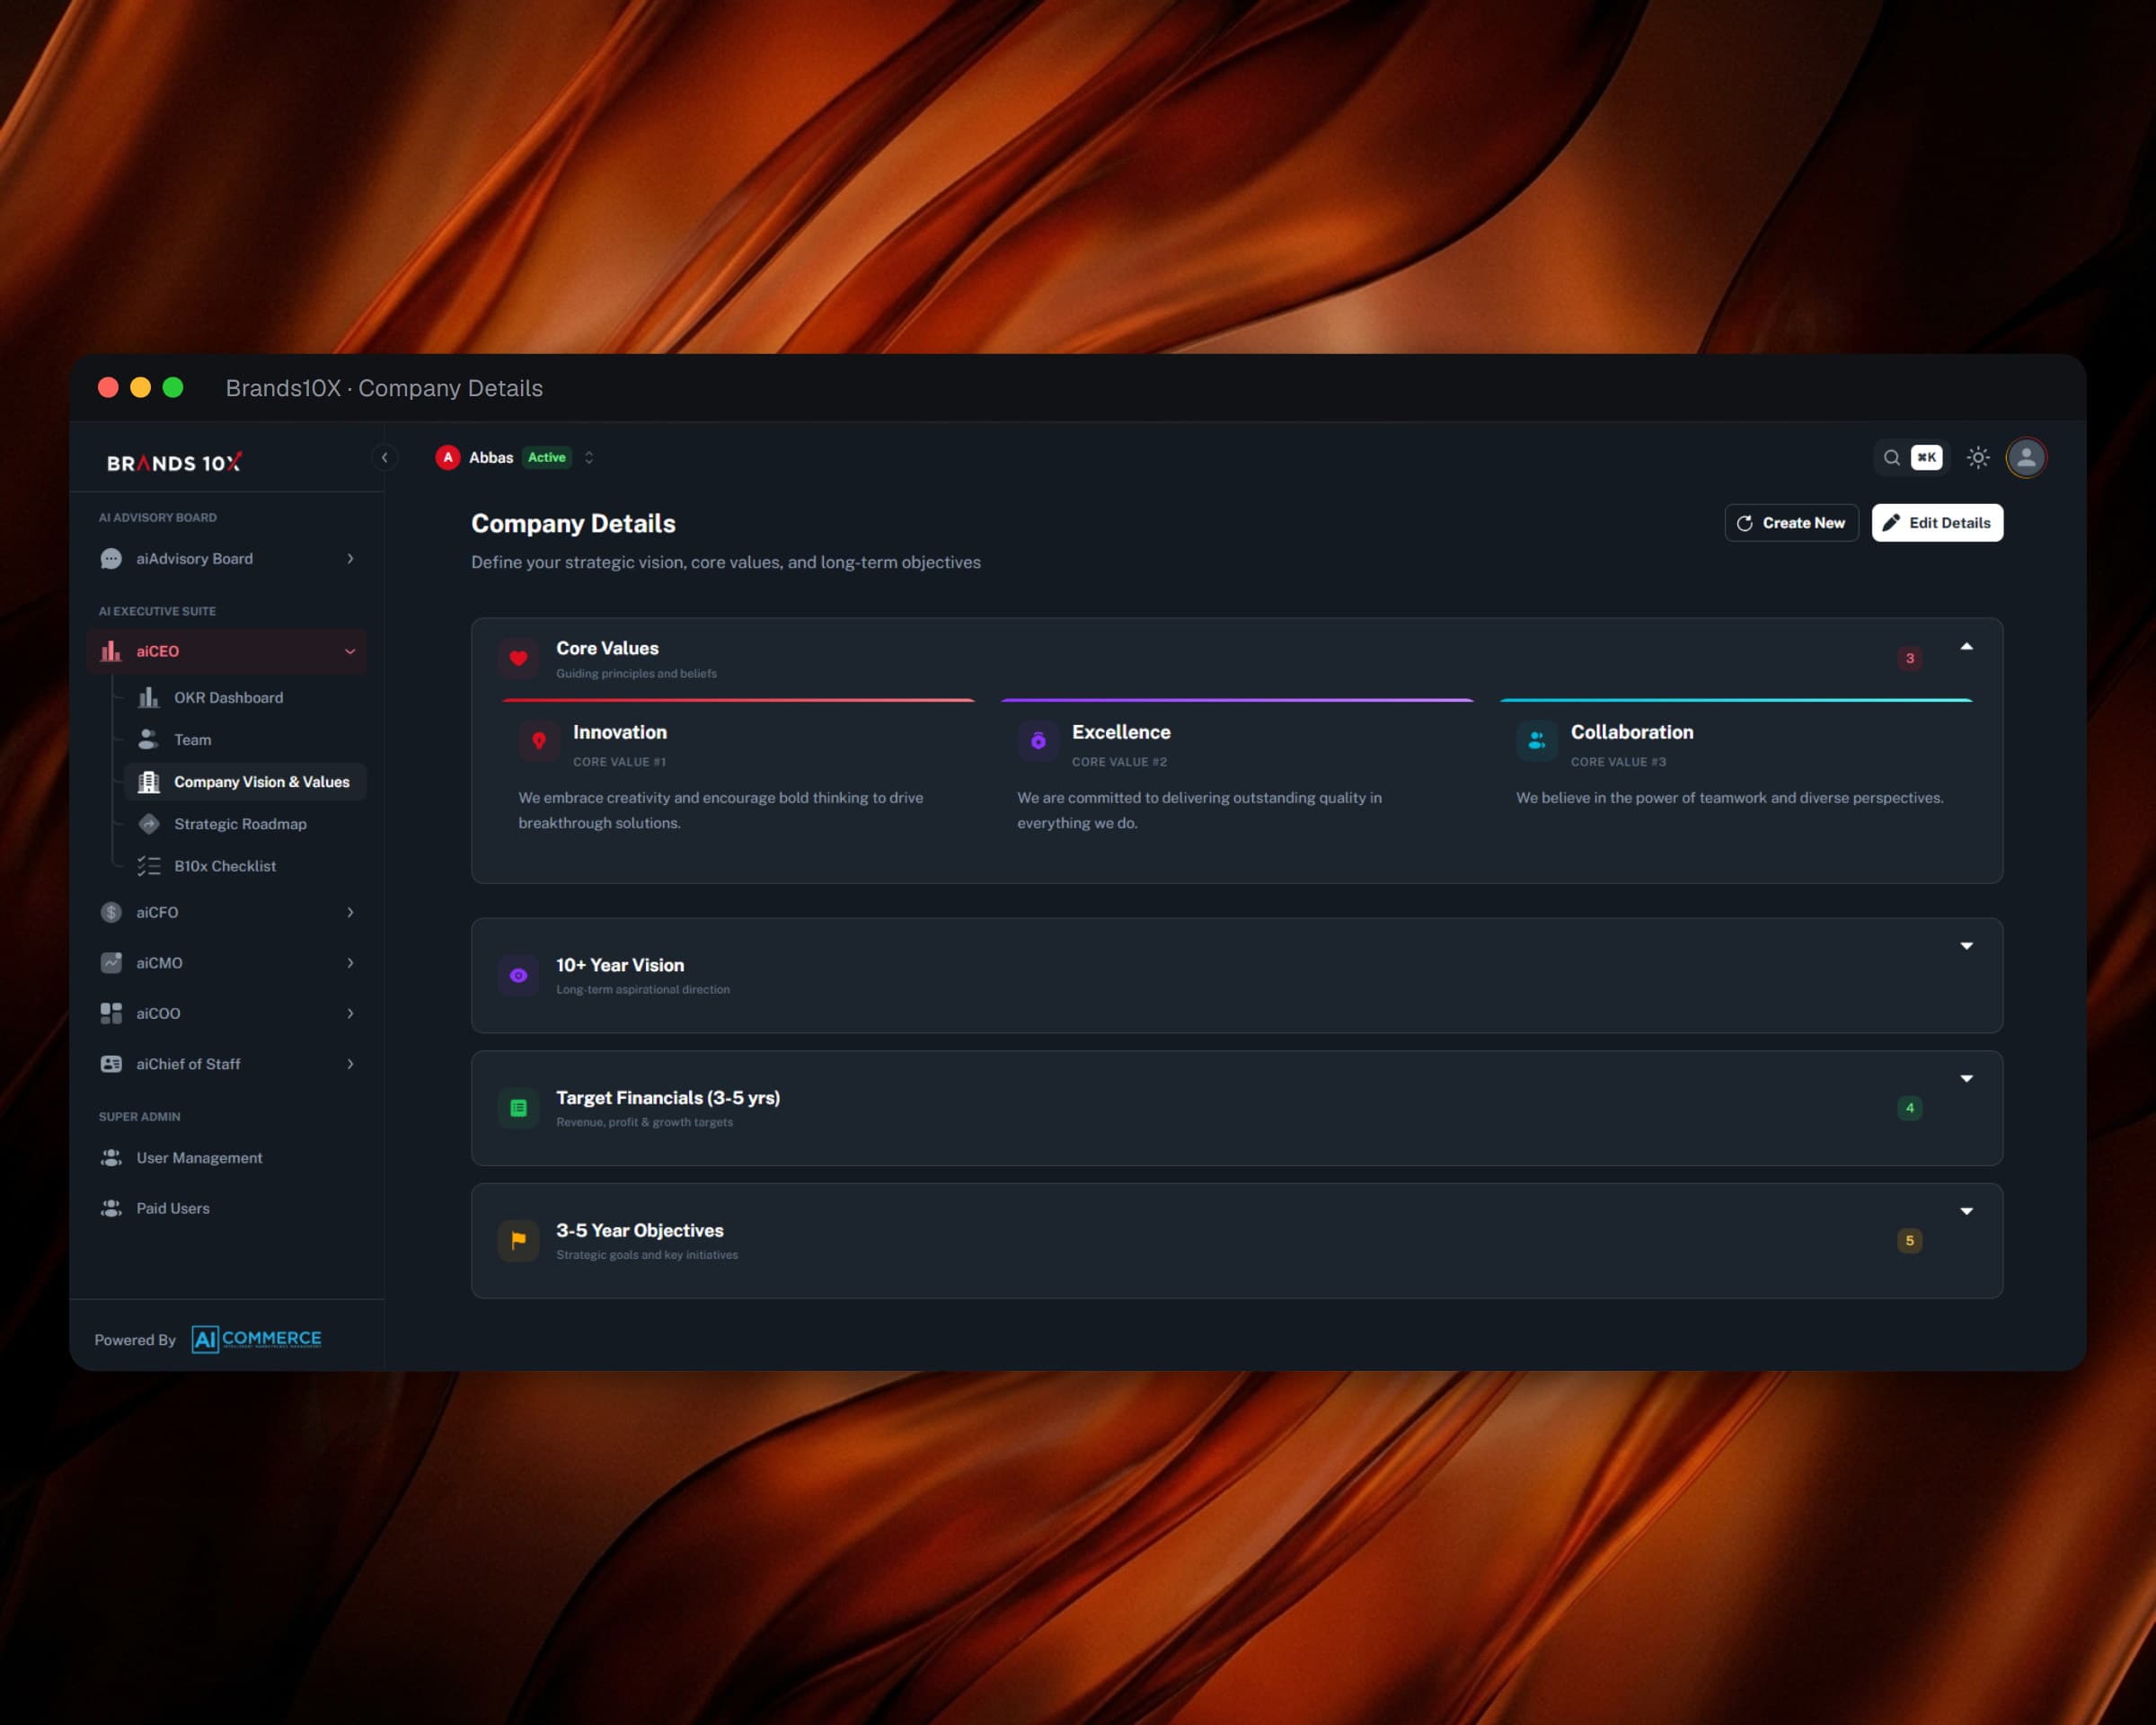This screenshot has height=1725, width=2156.
Task: Click the red heart Core Values icon
Action: pos(518,658)
